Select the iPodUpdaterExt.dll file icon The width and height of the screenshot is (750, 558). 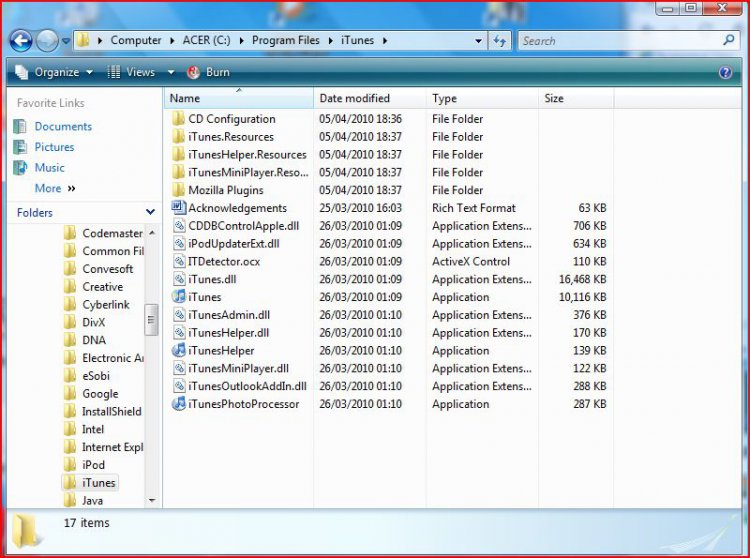click(178, 243)
